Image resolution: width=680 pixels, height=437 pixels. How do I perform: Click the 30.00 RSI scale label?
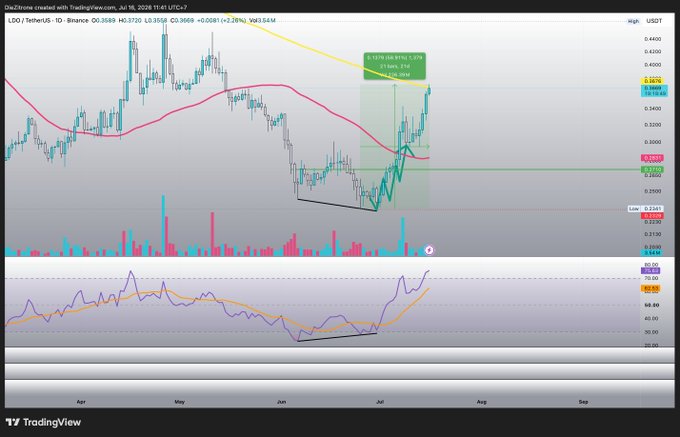point(652,333)
